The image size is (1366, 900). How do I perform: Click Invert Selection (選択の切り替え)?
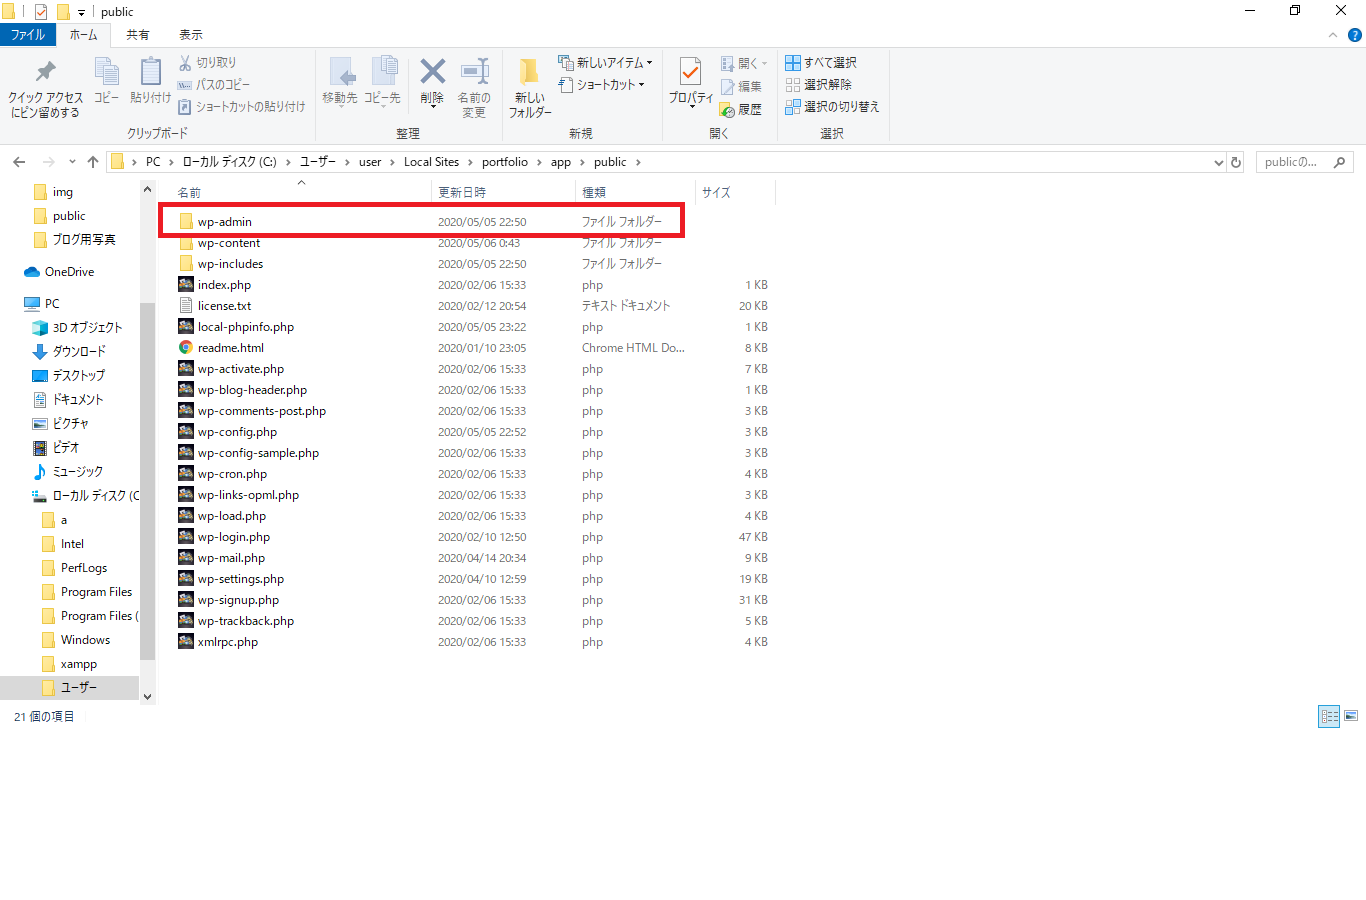pos(832,106)
